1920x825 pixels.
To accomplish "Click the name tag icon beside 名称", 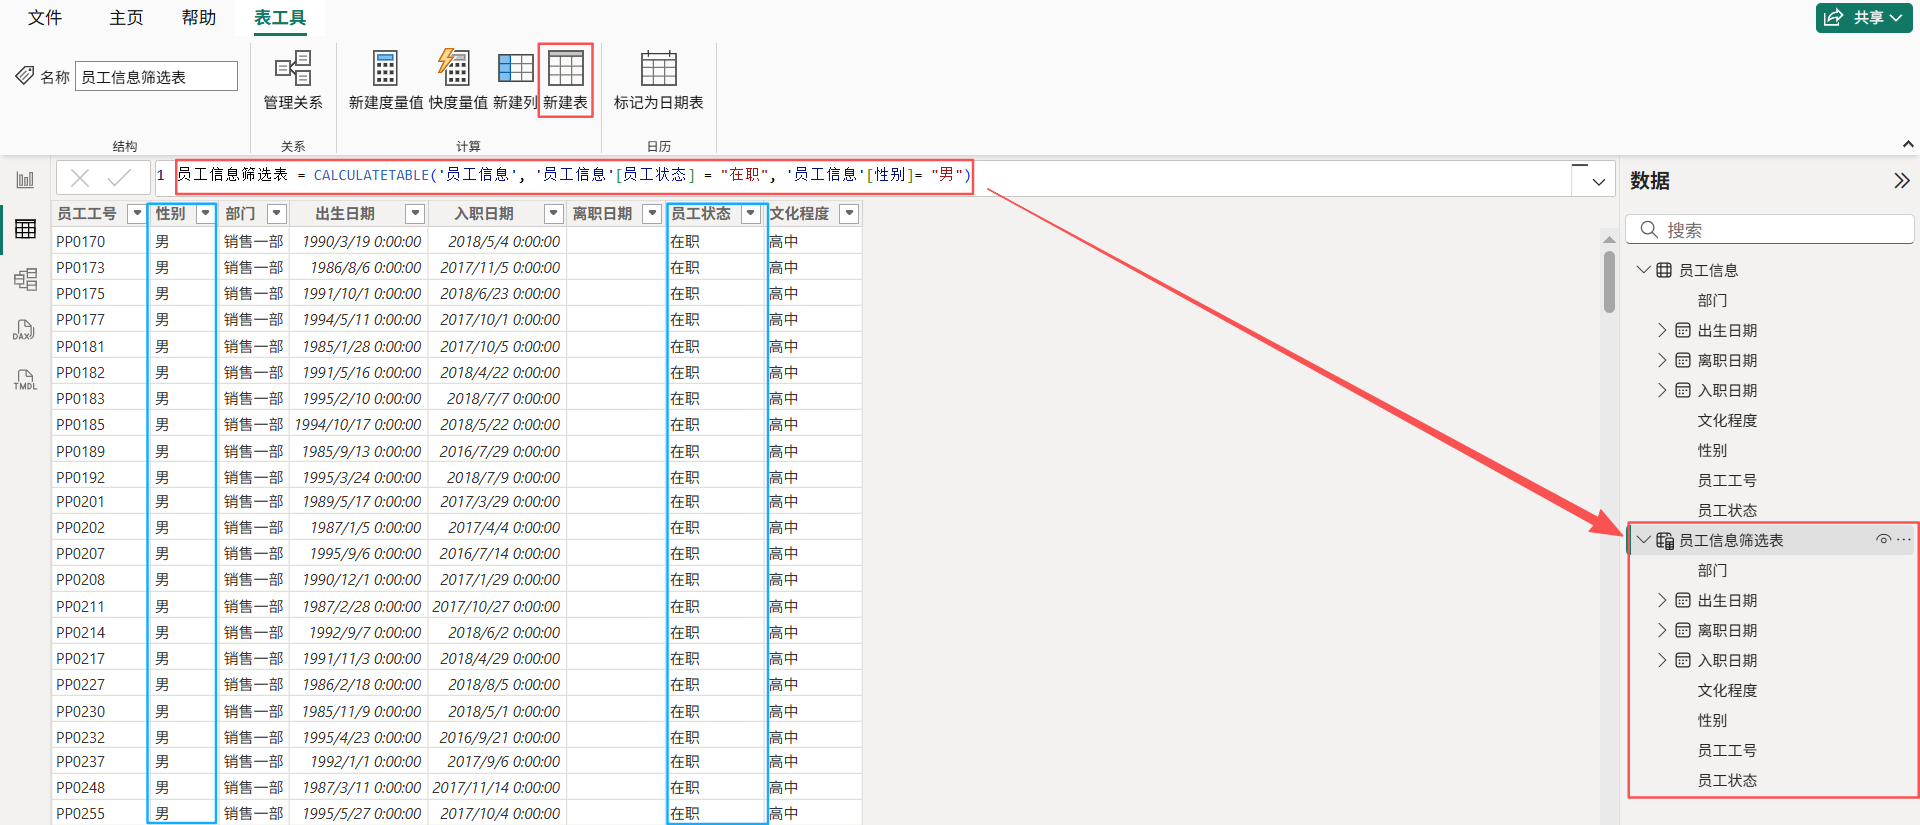I will click(25, 75).
